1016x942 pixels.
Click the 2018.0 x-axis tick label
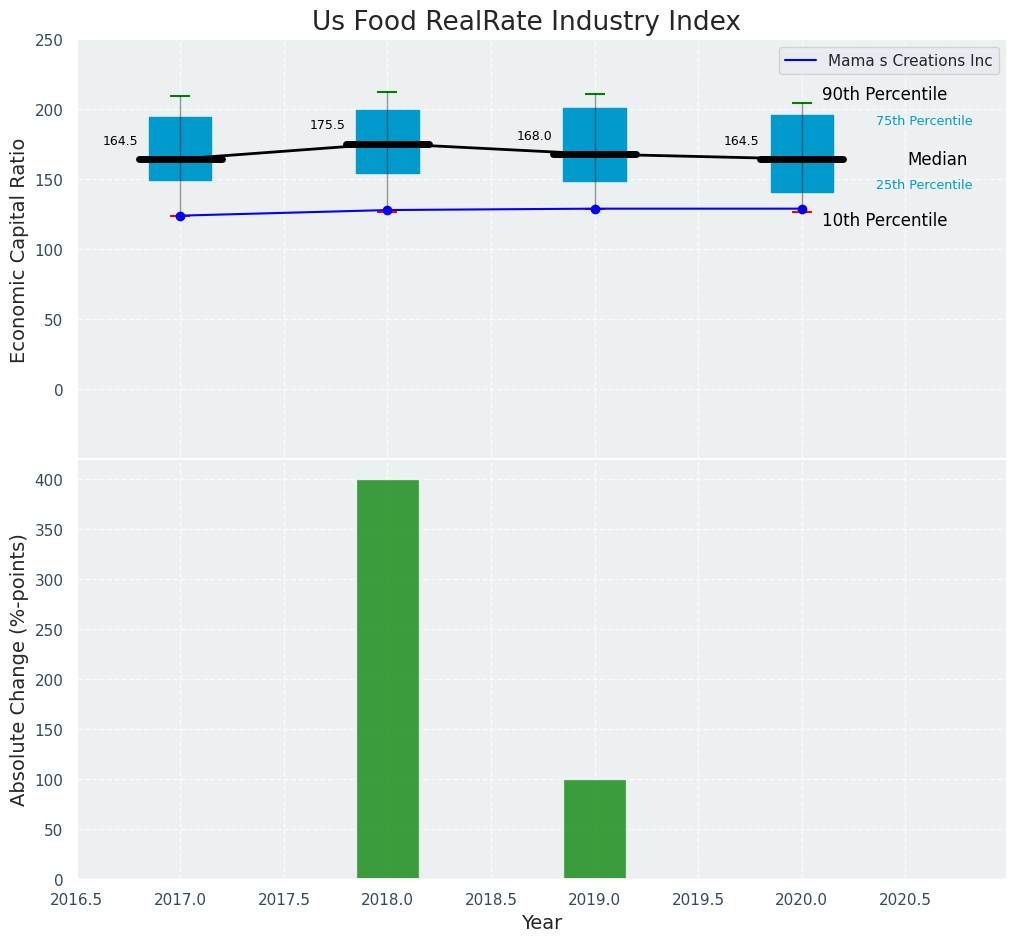pos(388,899)
